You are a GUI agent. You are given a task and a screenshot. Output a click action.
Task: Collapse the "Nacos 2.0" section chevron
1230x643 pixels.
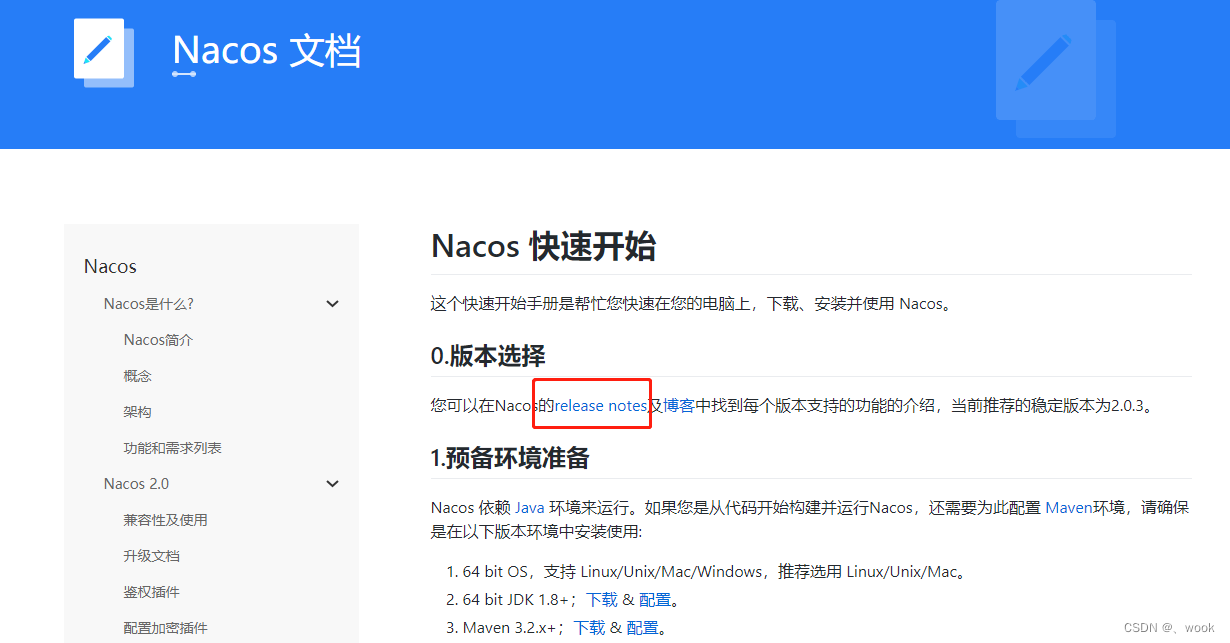pyautogui.click(x=333, y=484)
